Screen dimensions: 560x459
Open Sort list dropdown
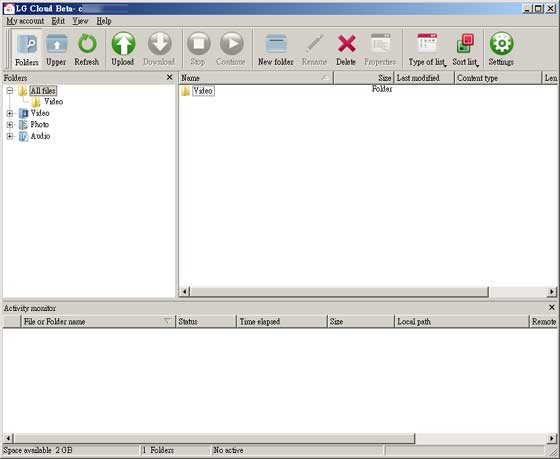[x=465, y=49]
